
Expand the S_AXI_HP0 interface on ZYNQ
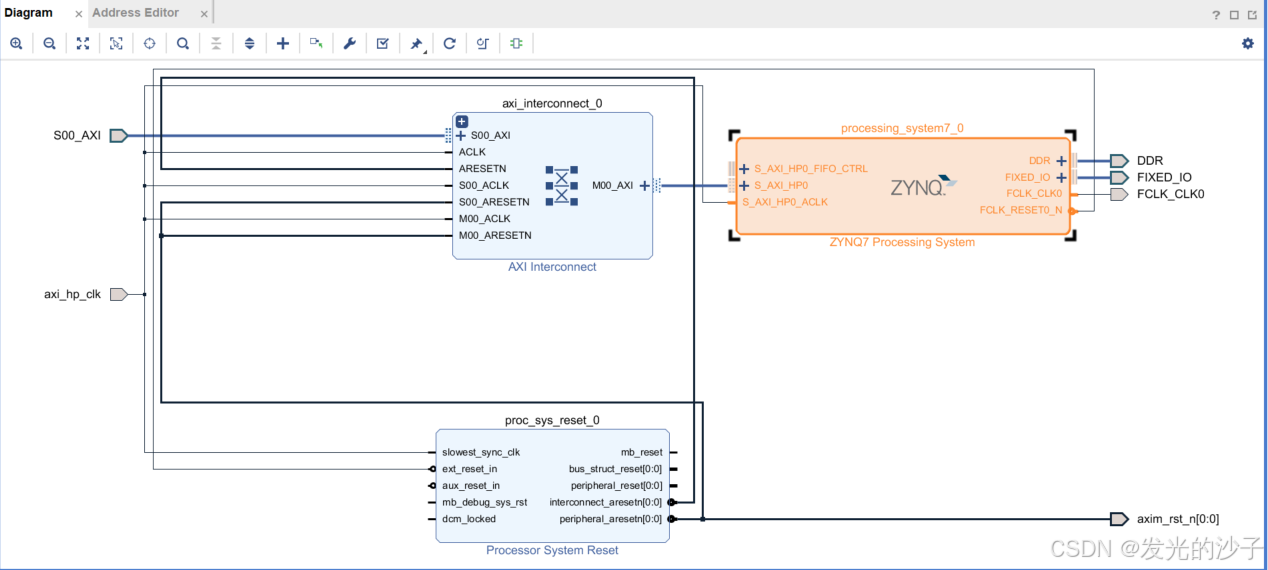(744, 185)
